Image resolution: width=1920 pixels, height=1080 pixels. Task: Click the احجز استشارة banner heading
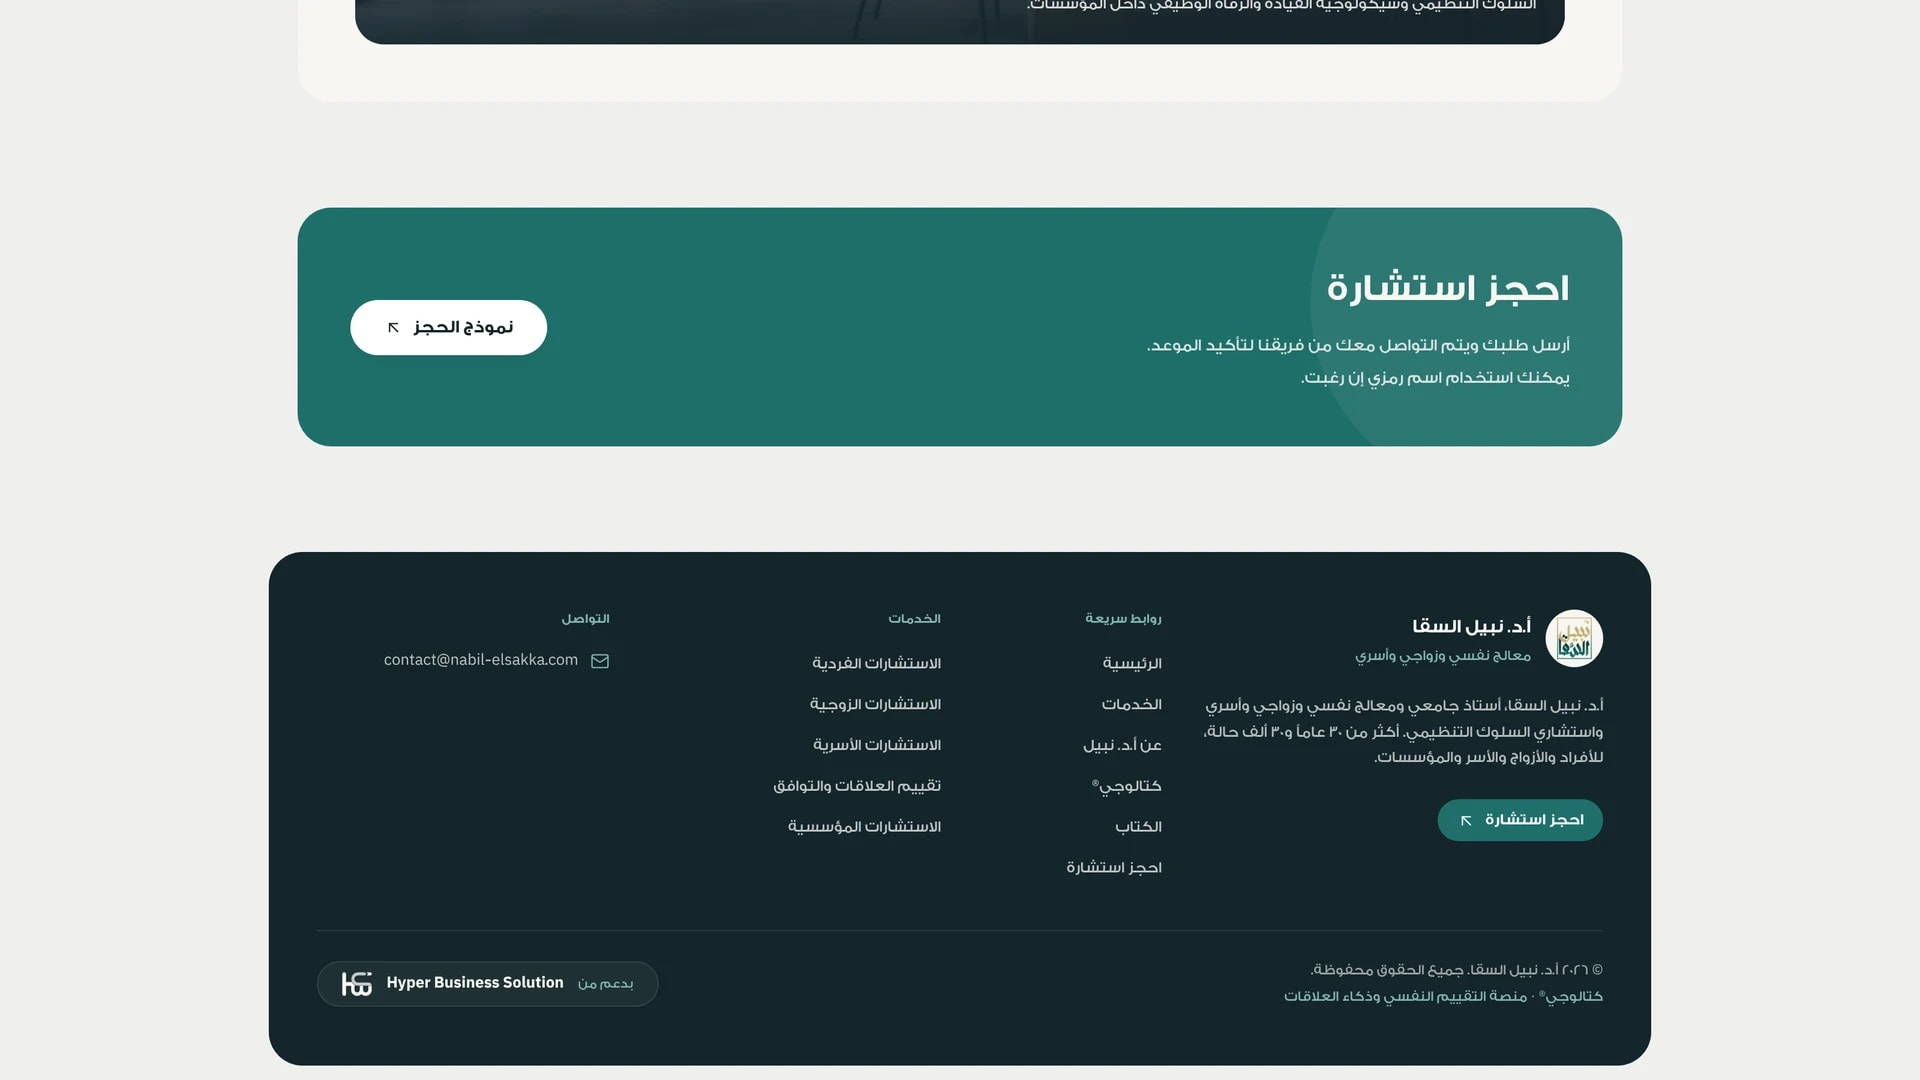coord(1448,288)
